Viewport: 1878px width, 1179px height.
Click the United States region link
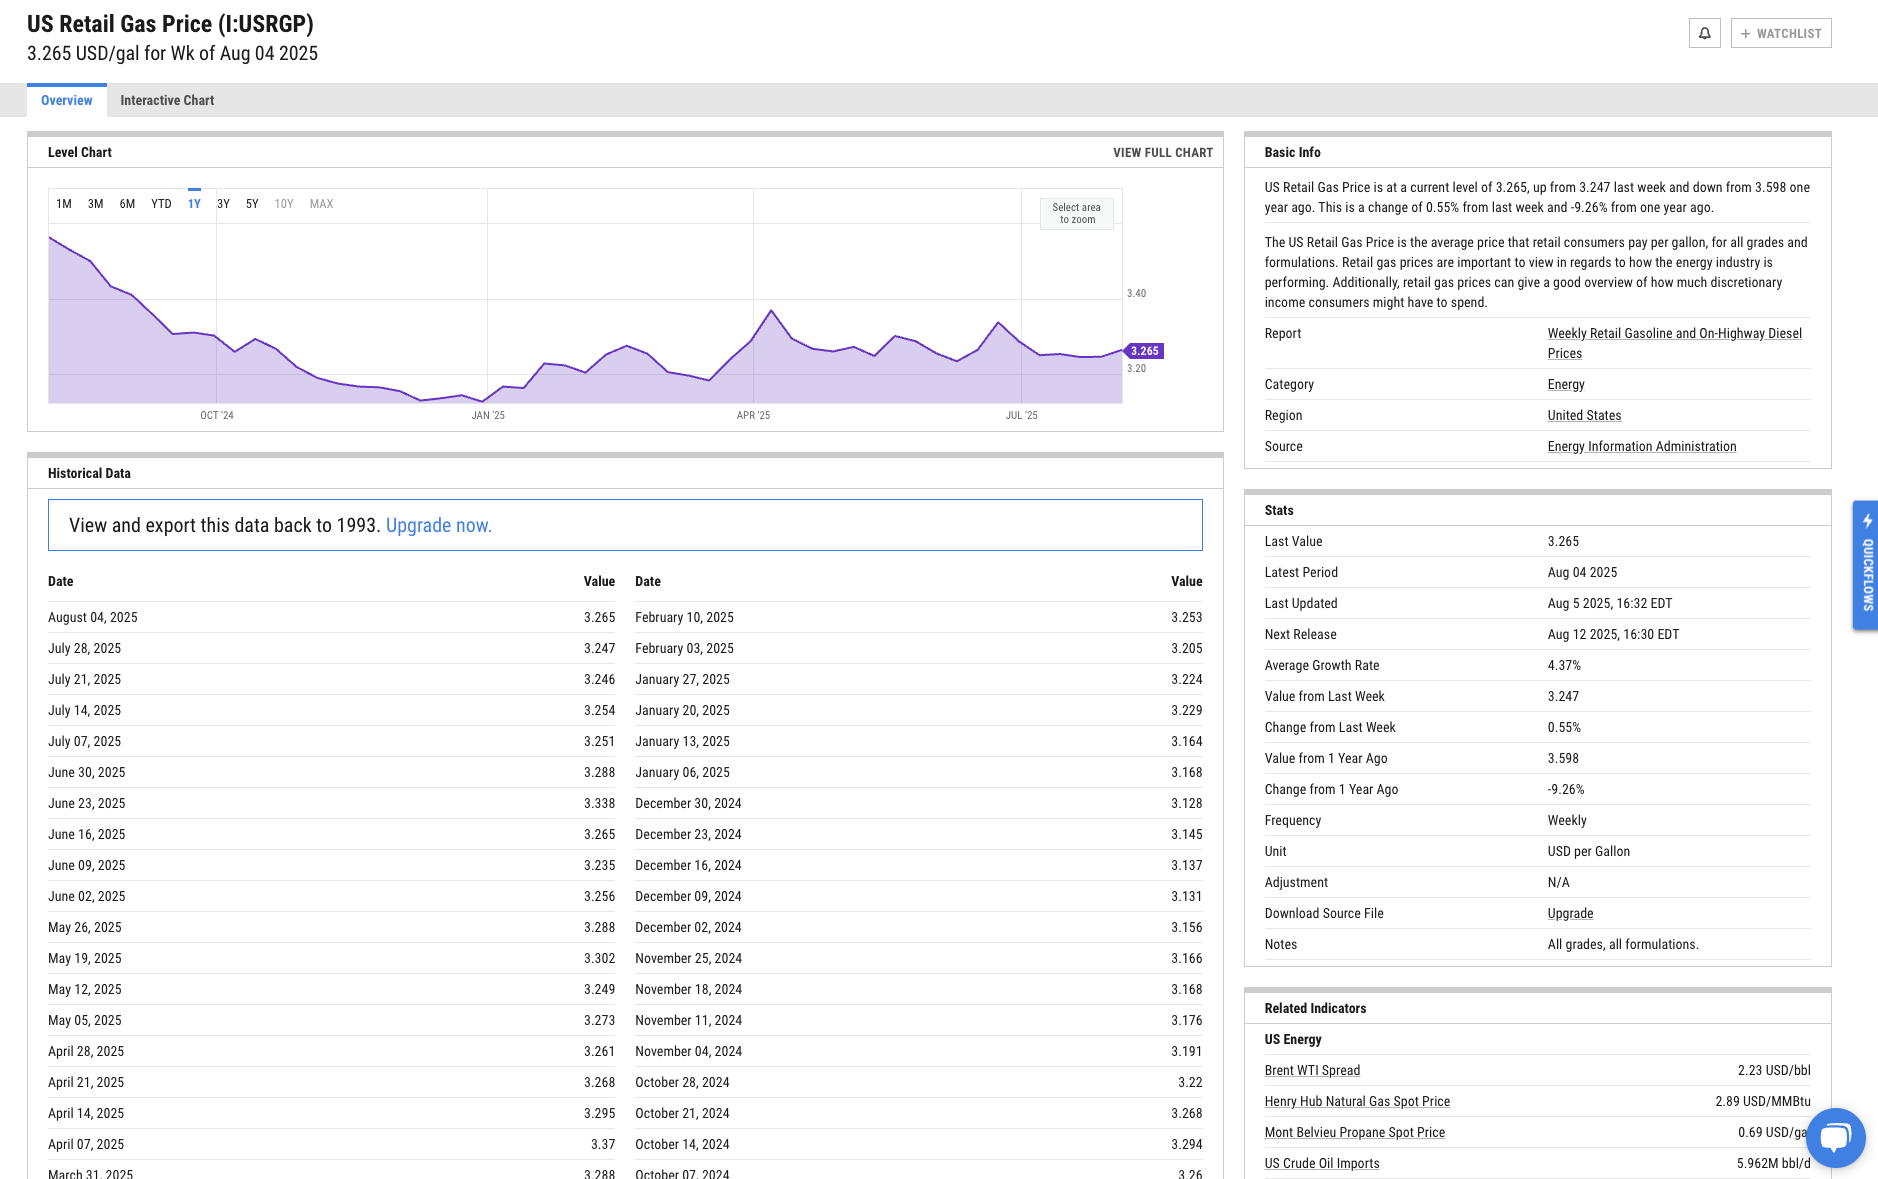pos(1584,416)
